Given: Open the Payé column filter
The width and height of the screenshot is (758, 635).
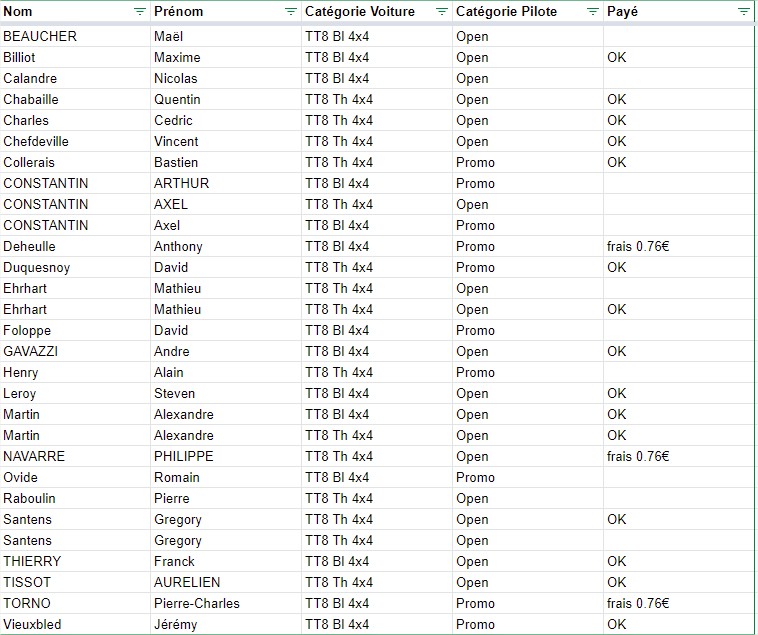Looking at the screenshot, I should pos(744,12).
